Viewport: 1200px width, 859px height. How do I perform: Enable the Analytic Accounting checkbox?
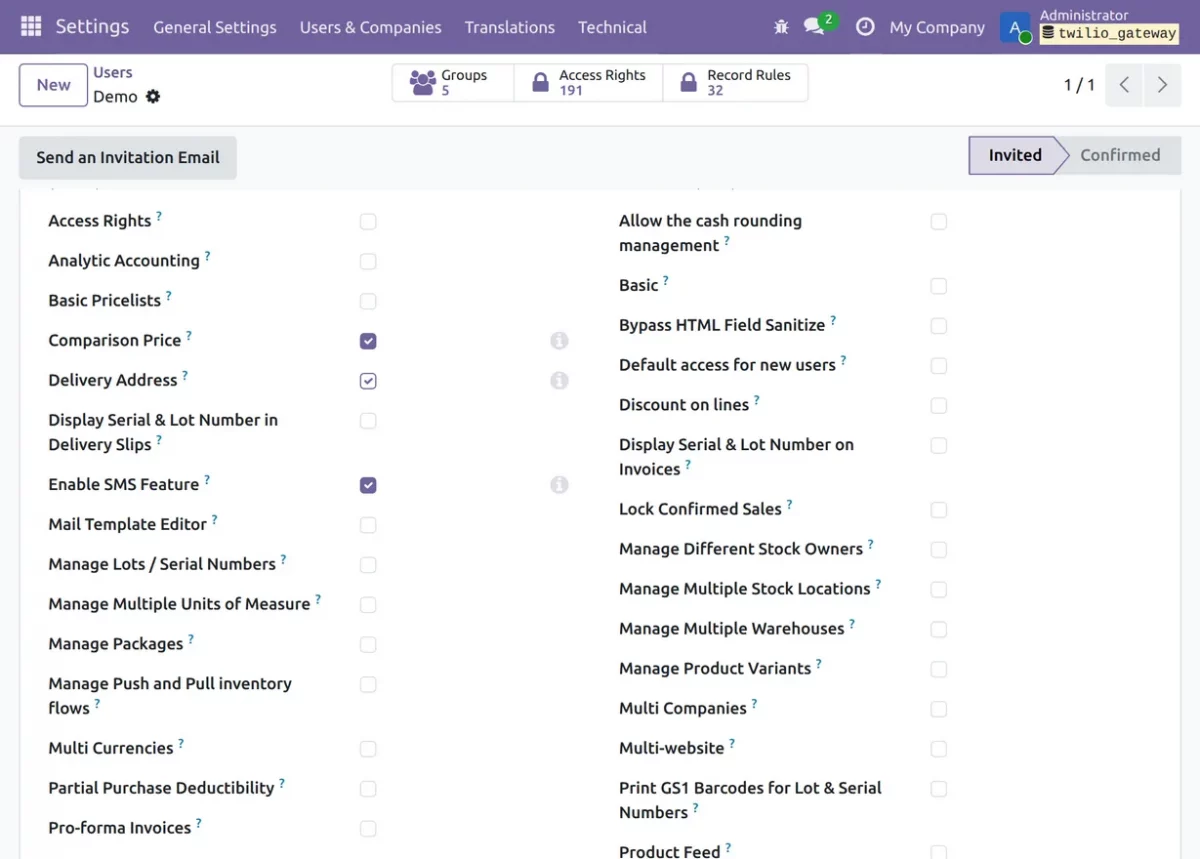point(368,261)
